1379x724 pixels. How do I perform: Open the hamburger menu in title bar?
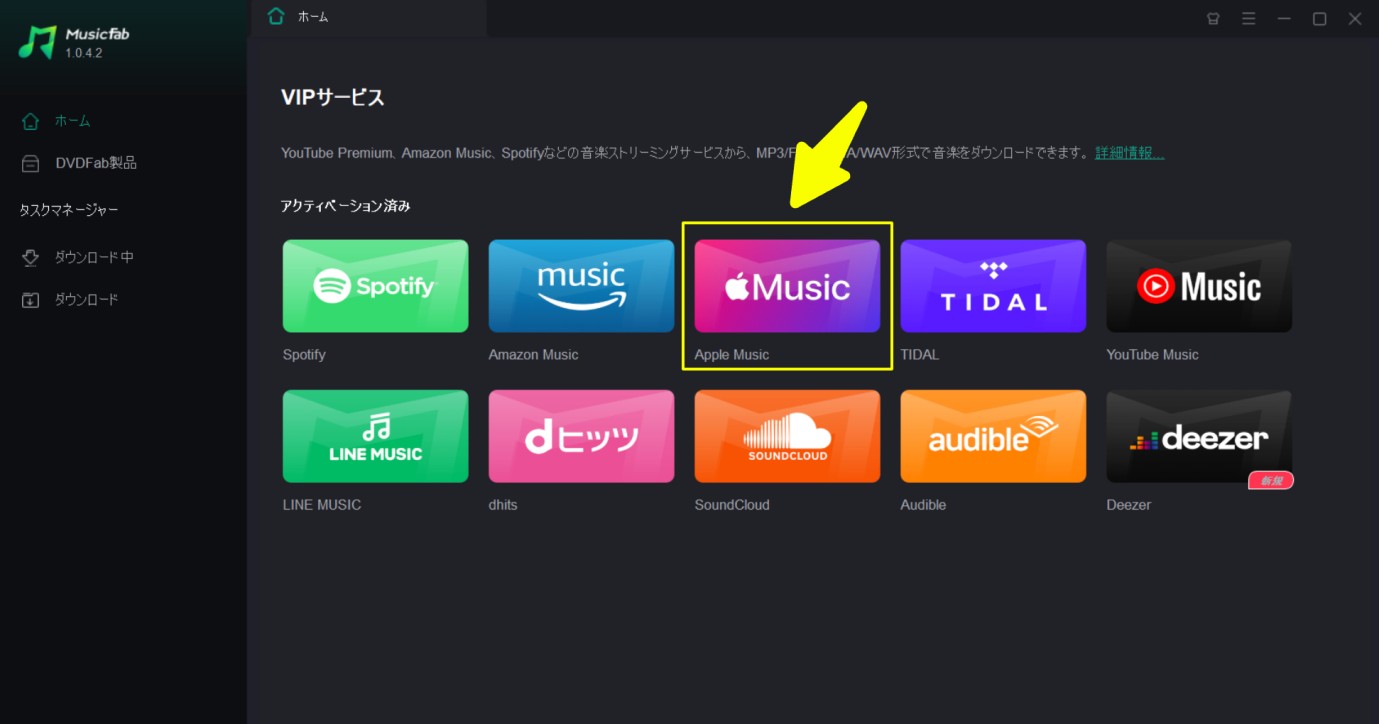pos(1248,18)
